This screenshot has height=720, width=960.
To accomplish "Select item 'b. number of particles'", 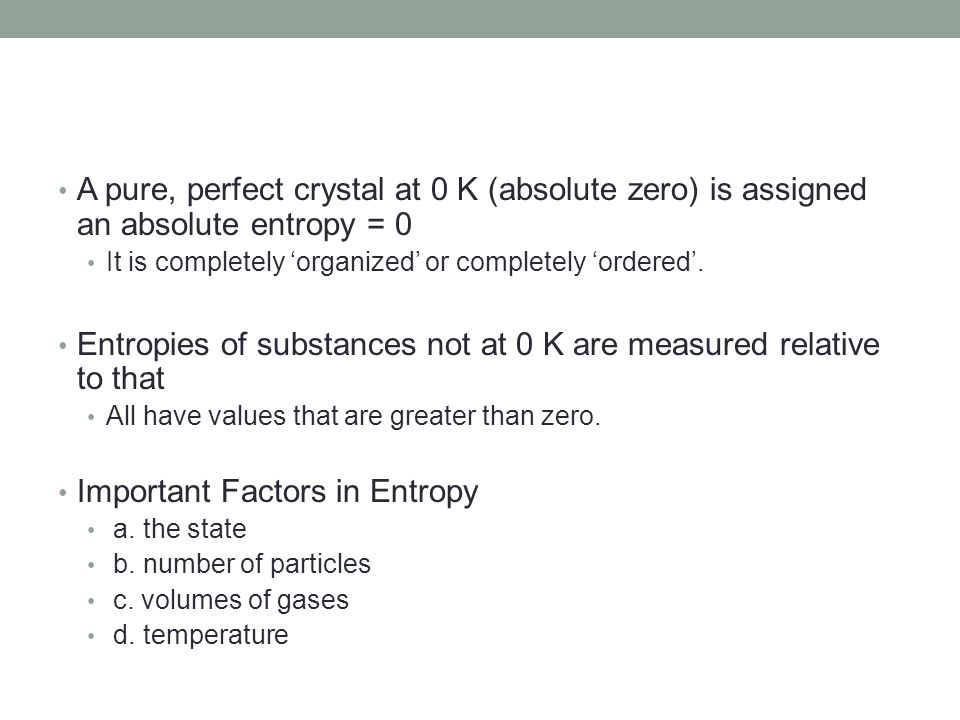I will click(242, 564).
